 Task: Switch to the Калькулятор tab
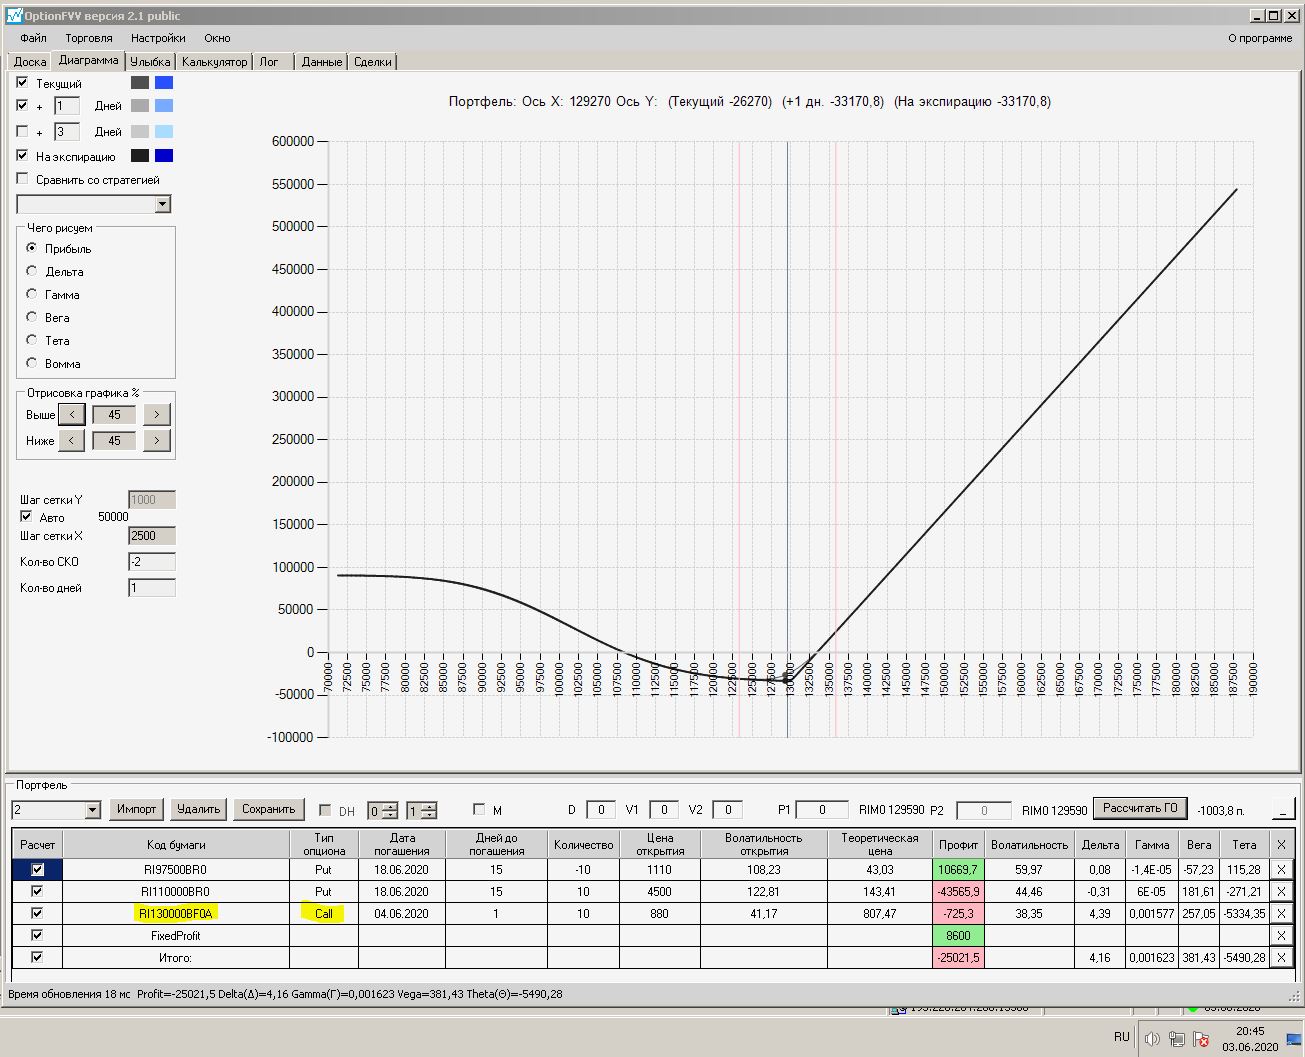[214, 62]
